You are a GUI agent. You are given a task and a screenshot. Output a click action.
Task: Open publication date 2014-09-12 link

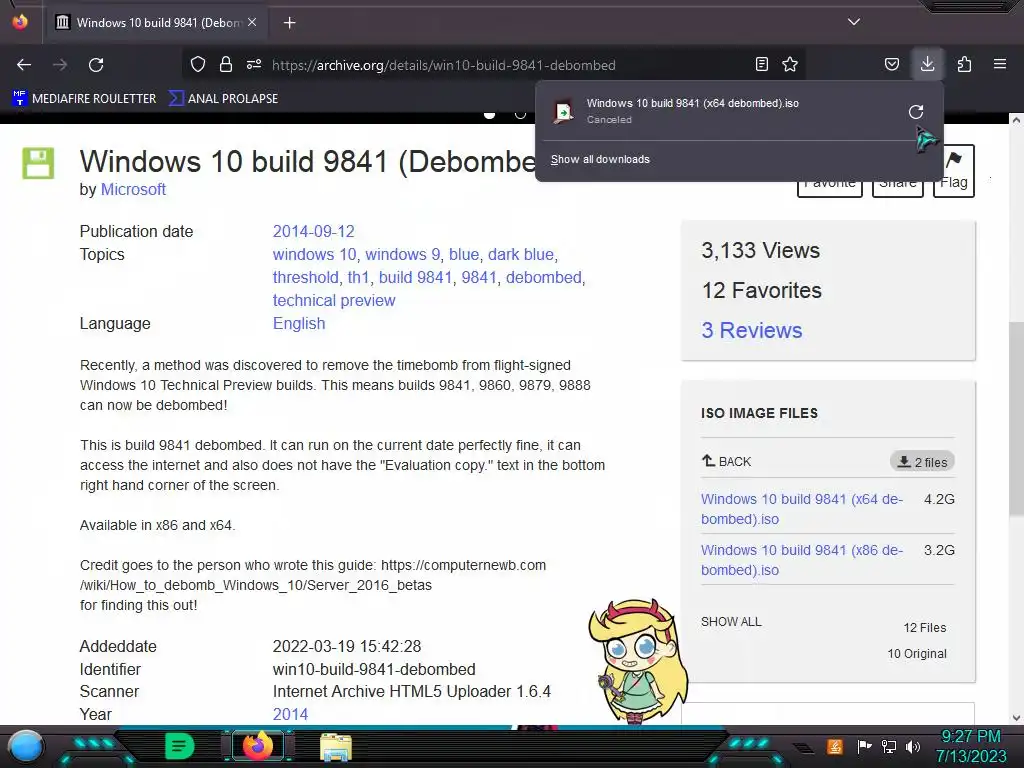(x=313, y=231)
